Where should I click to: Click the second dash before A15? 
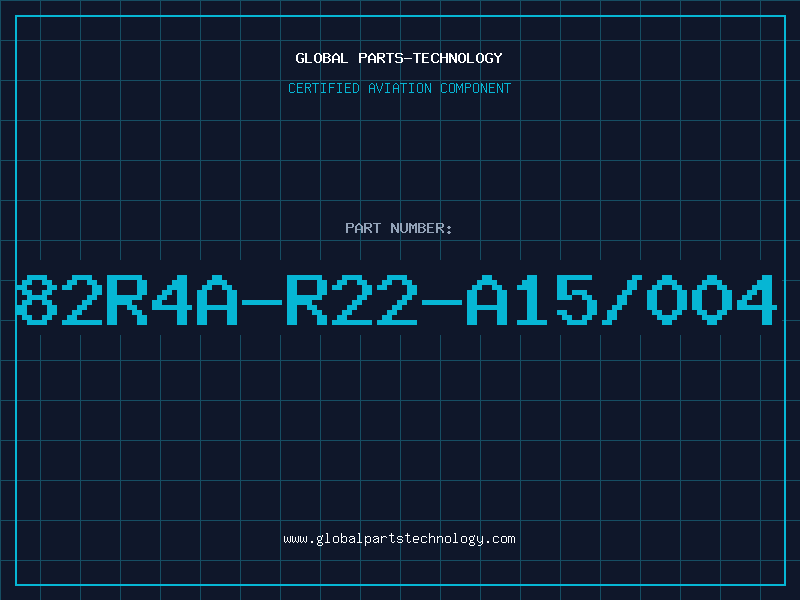(442, 302)
